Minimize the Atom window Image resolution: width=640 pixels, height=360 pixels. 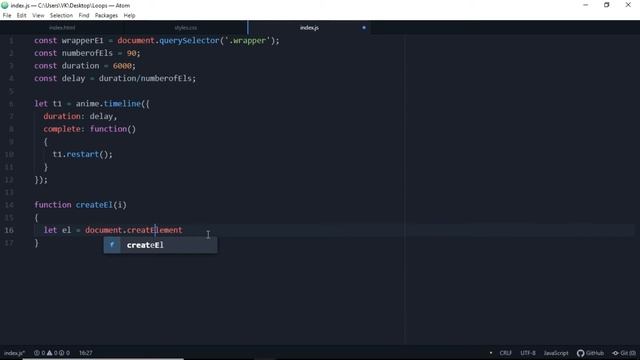[x=586, y=5]
